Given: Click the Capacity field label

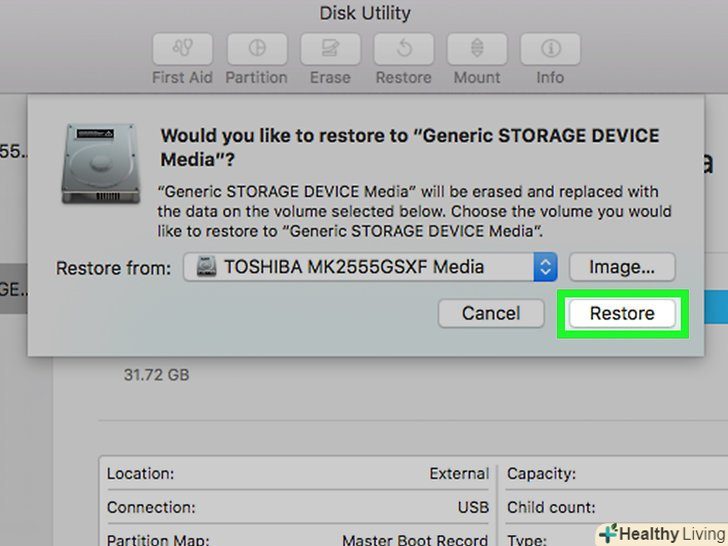Looking at the screenshot, I should point(541,474).
